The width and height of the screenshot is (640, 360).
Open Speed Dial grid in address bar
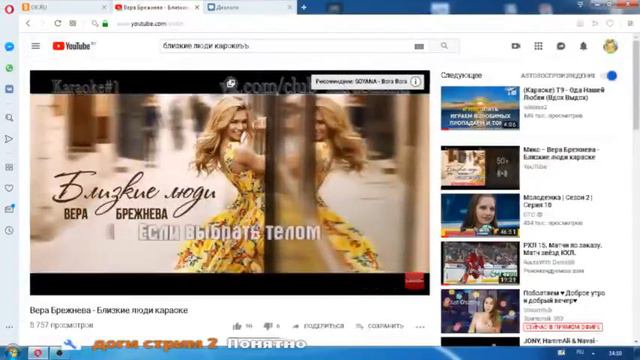(x=73, y=23)
